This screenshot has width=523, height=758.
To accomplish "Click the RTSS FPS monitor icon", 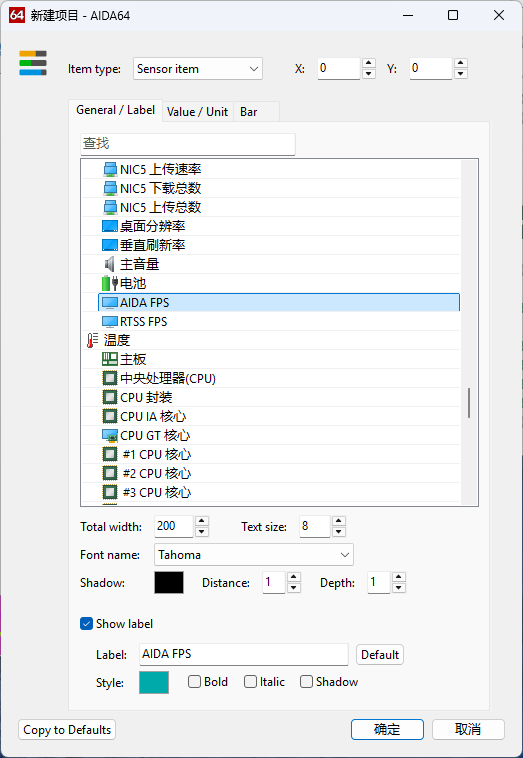I will 110,321.
